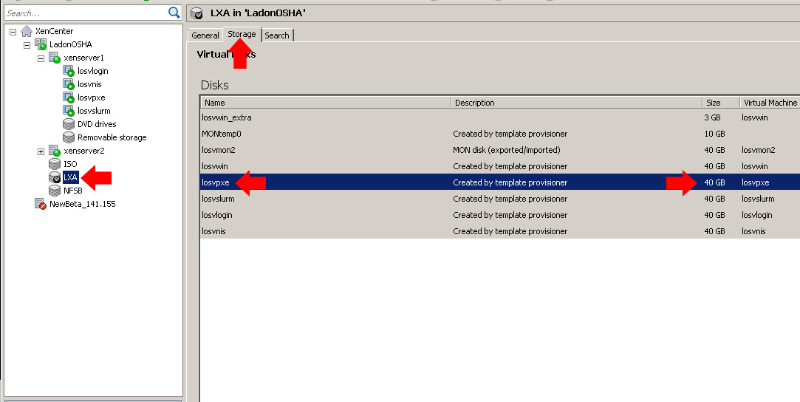Sort disks by Size column header

[x=718, y=103]
